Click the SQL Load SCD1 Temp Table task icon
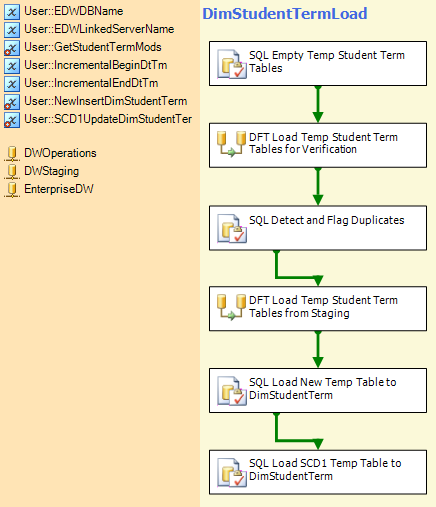436x507 pixels. click(x=232, y=472)
